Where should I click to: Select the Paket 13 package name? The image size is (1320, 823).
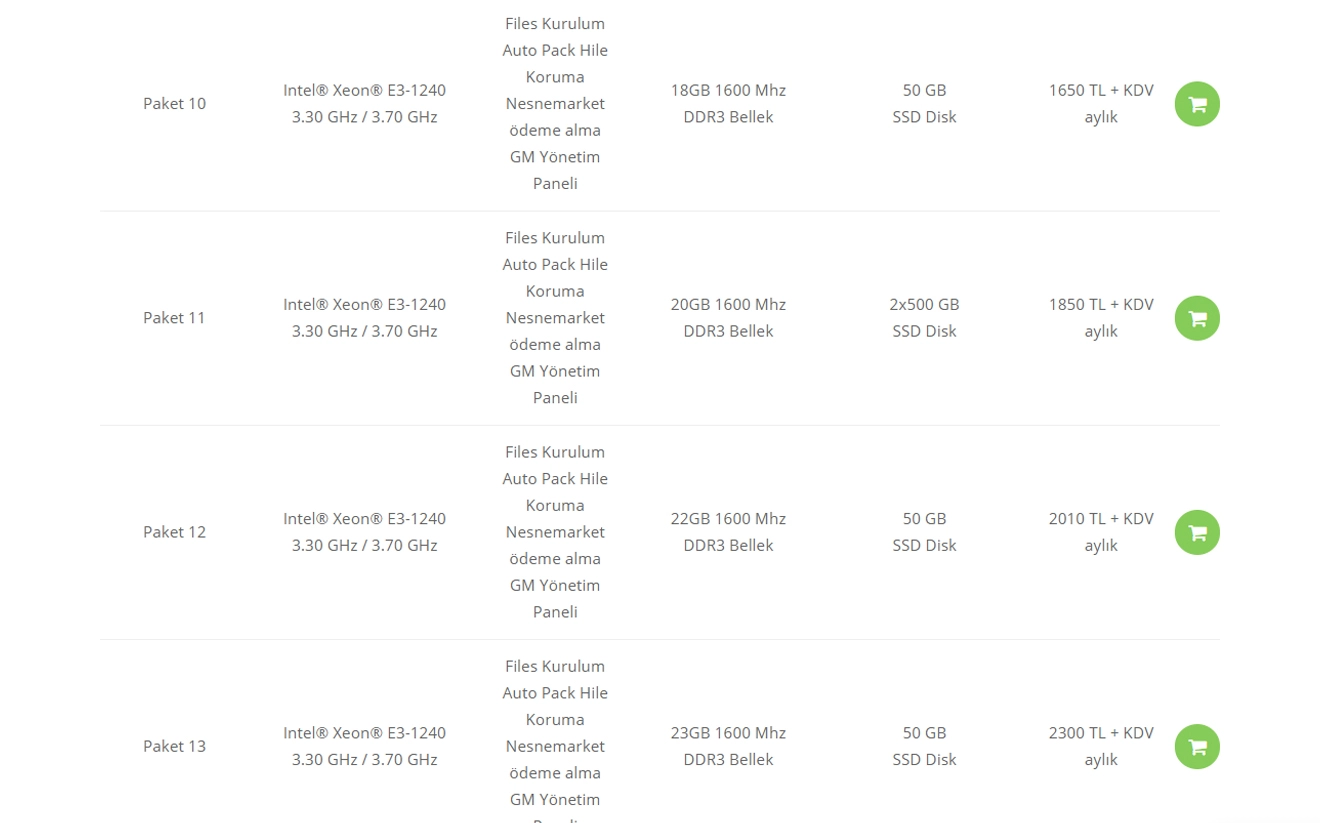click(174, 745)
